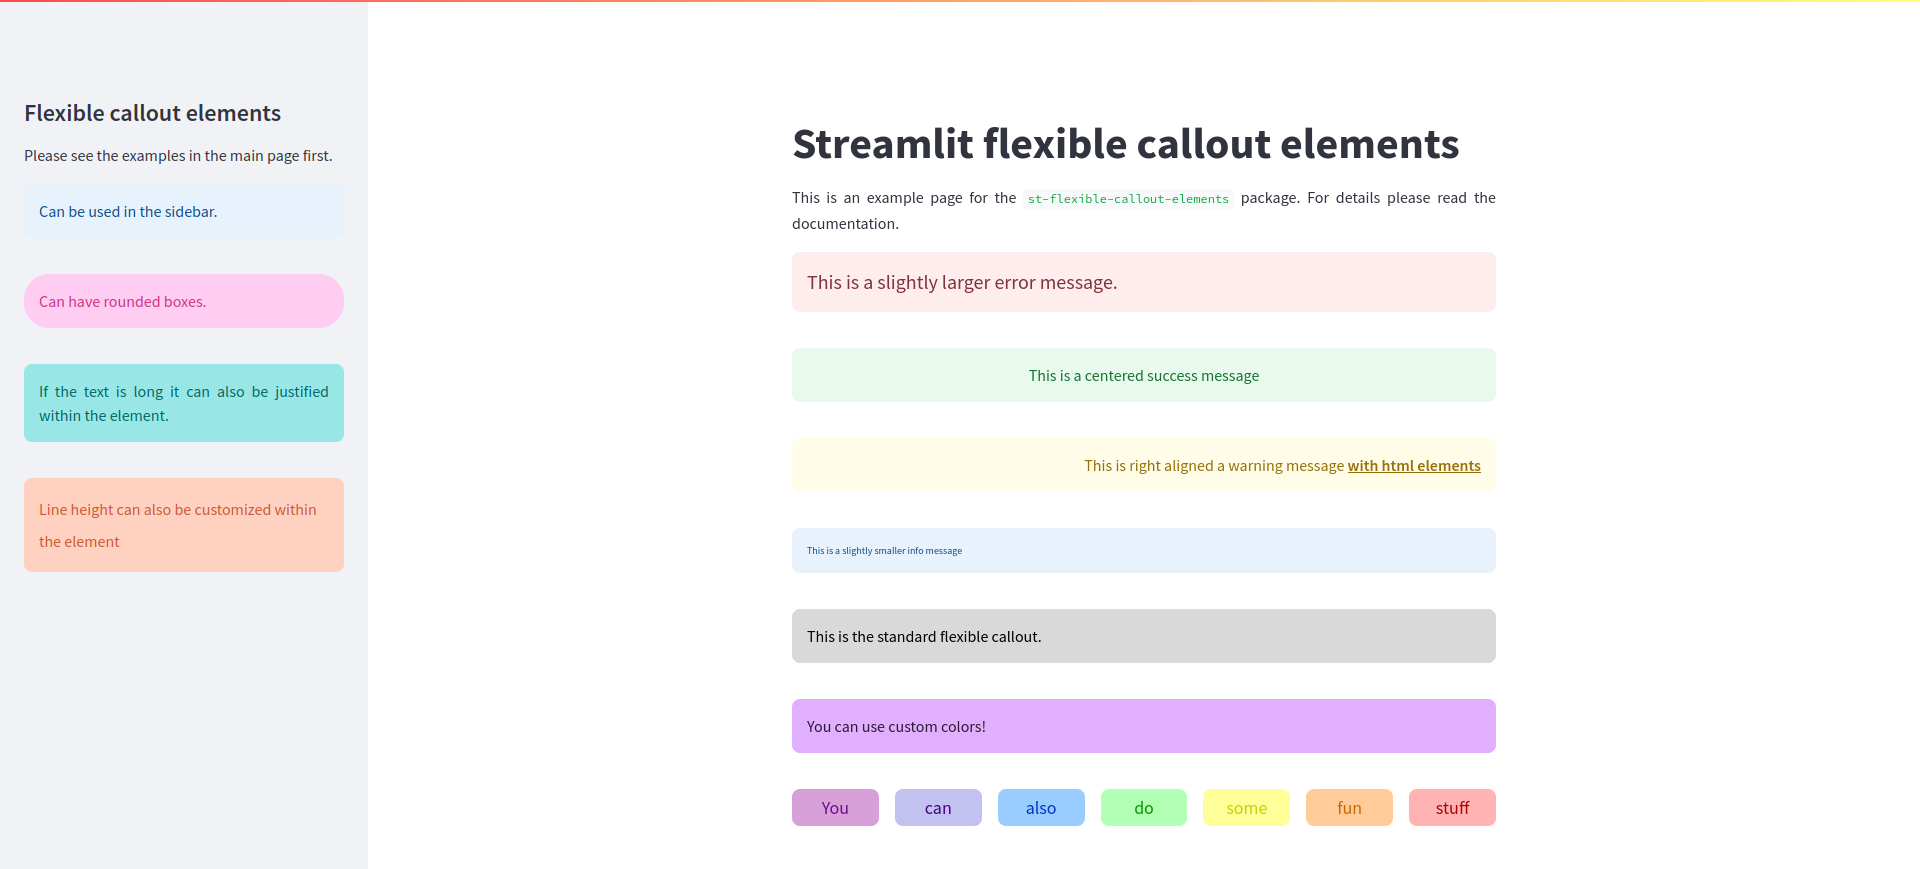
Task: Click the st-flexible-callout-elements code snippet
Action: tap(1128, 199)
